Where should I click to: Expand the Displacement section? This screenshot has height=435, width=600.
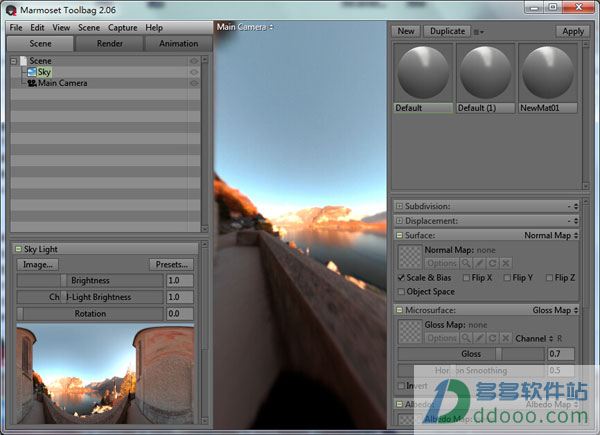(399, 221)
